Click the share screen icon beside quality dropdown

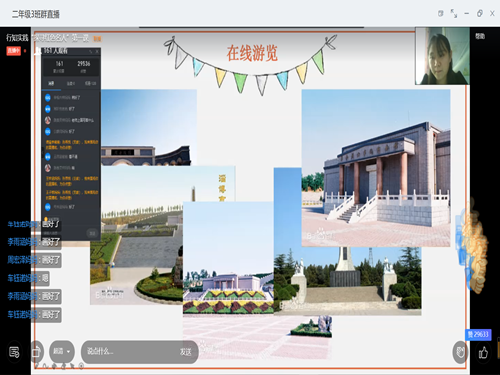click(x=36, y=352)
